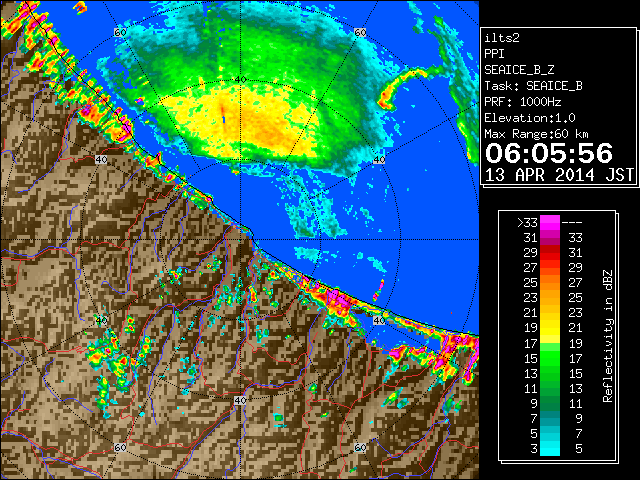Screen dimensions: 640x480
Task: Click the date '13 APR 2014 JST'
Action: coord(559,175)
